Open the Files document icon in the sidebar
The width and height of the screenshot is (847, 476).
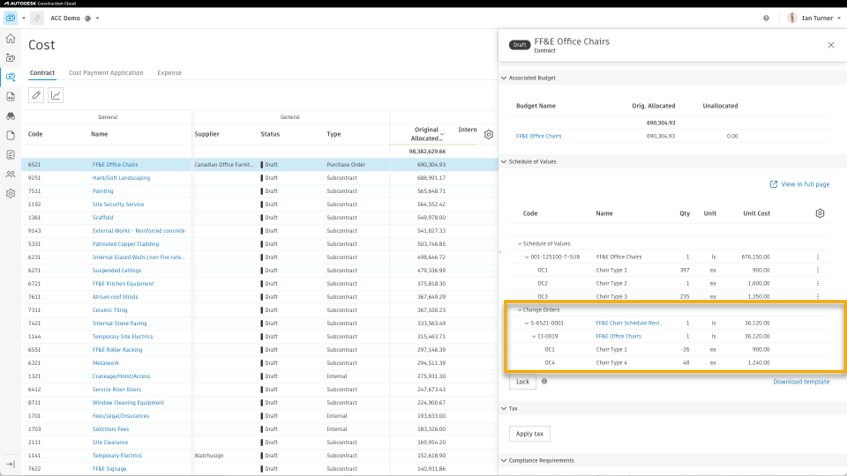[x=10, y=136]
